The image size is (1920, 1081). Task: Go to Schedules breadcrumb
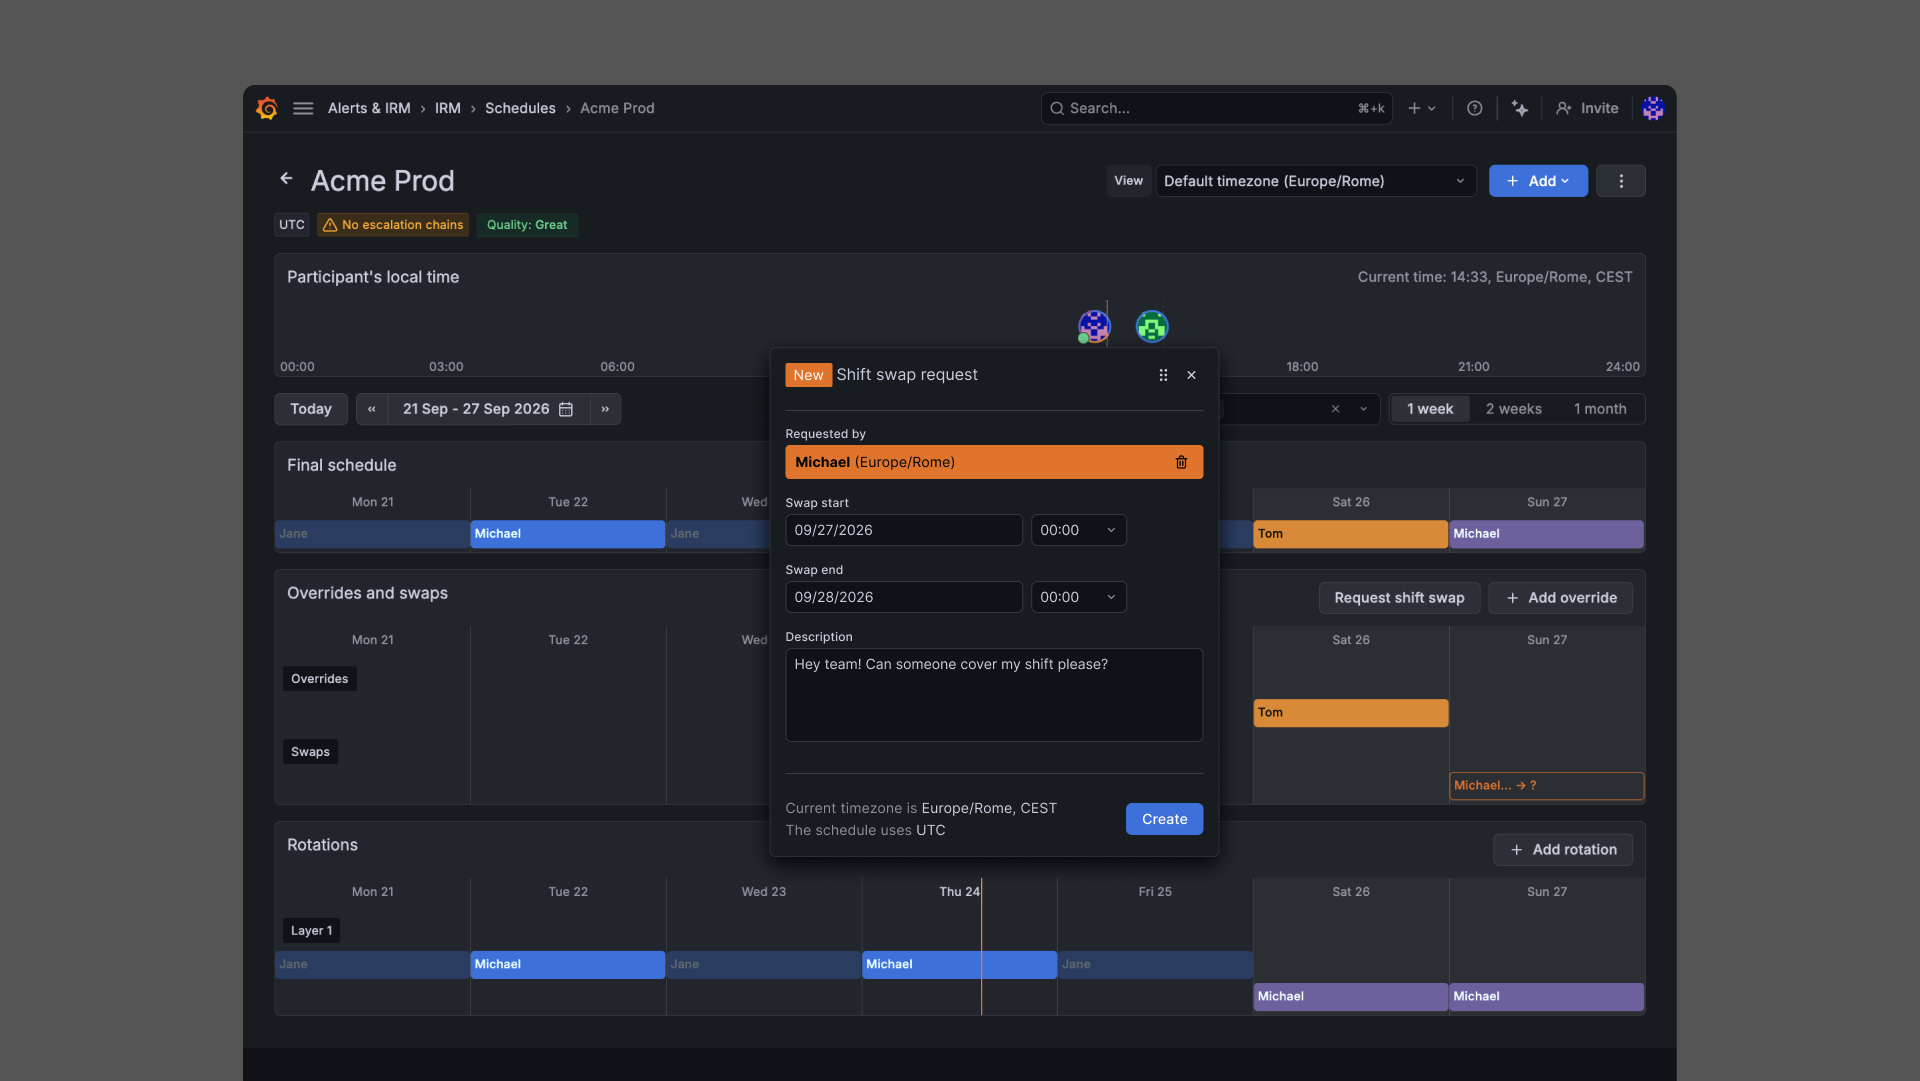(x=520, y=108)
